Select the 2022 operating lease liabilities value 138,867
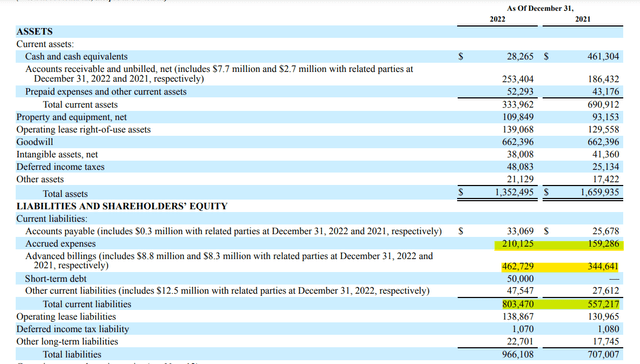640x364 pixels. [x=518, y=317]
